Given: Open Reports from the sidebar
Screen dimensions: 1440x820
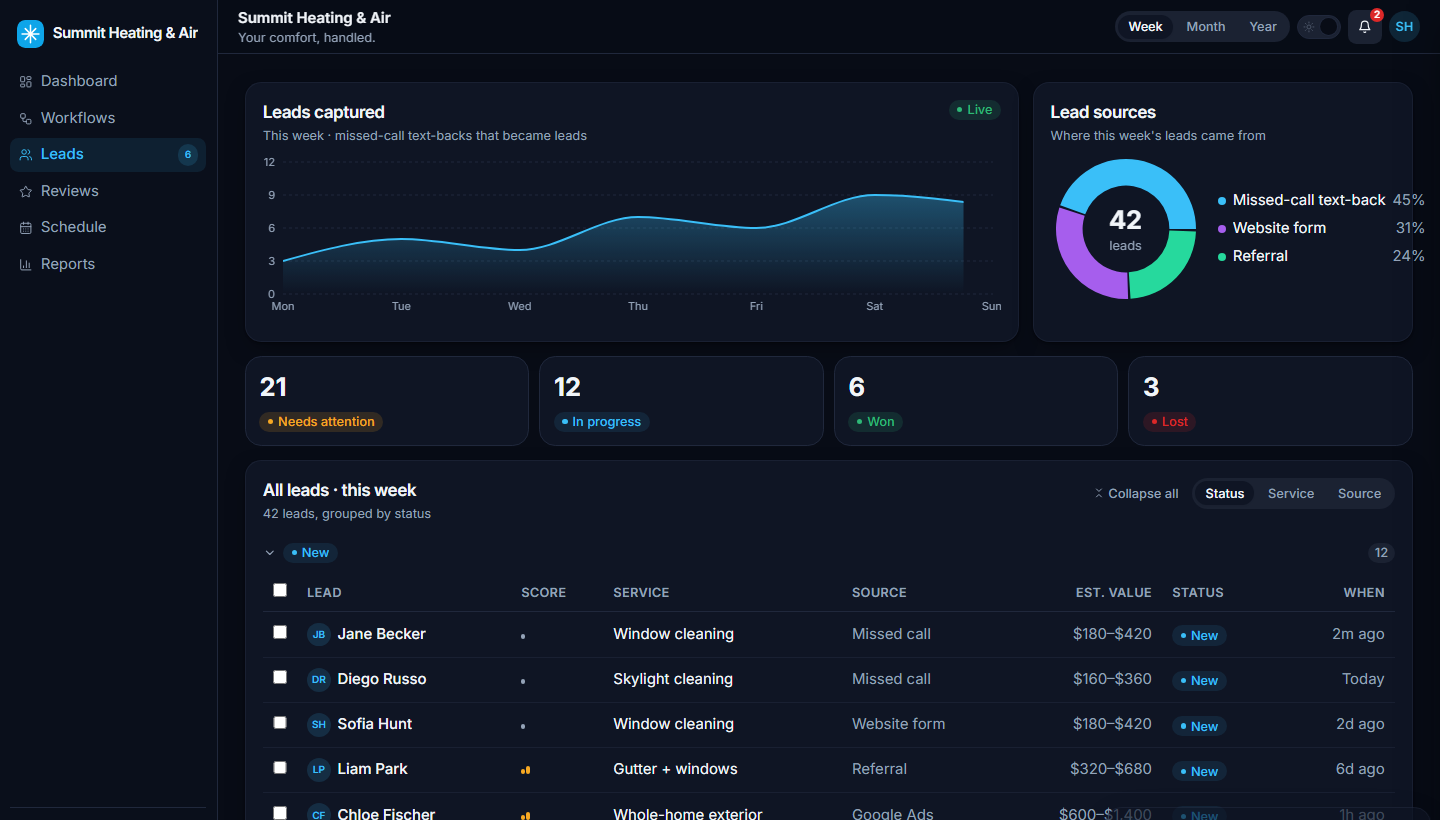Looking at the screenshot, I should tap(108, 264).
